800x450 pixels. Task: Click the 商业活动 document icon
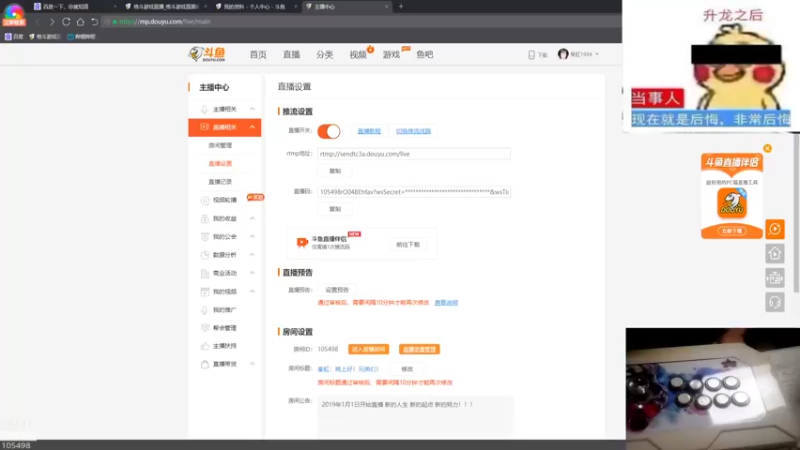click(205, 273)
